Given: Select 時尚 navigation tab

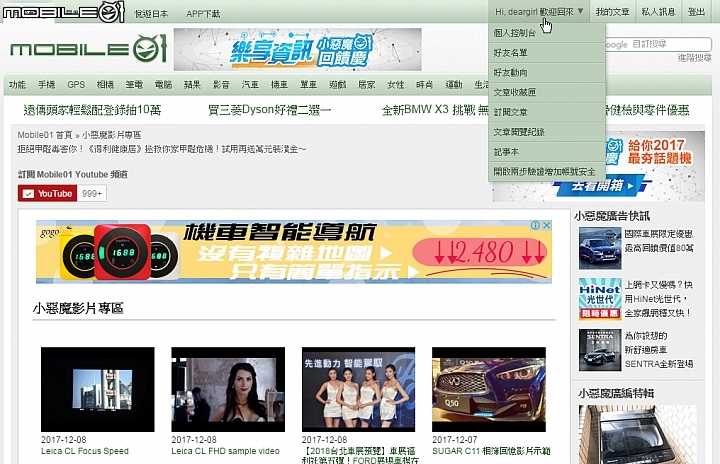Looking at the screenshot, I should (424, 85).
